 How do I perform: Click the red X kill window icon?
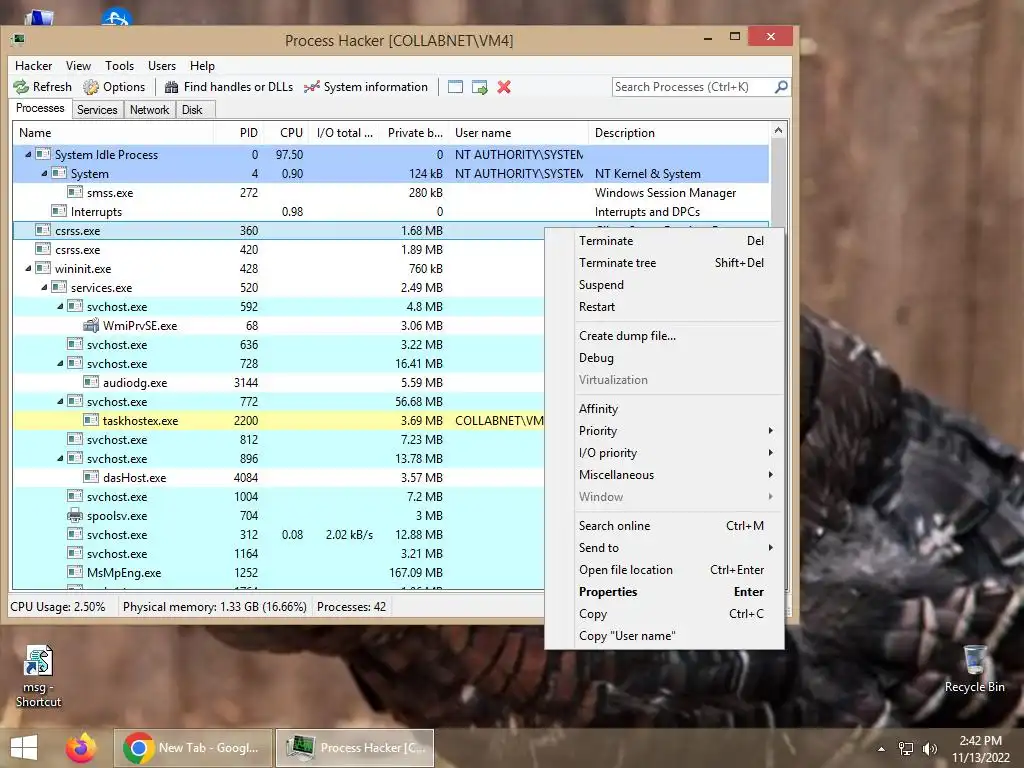(x=504, y=87)
